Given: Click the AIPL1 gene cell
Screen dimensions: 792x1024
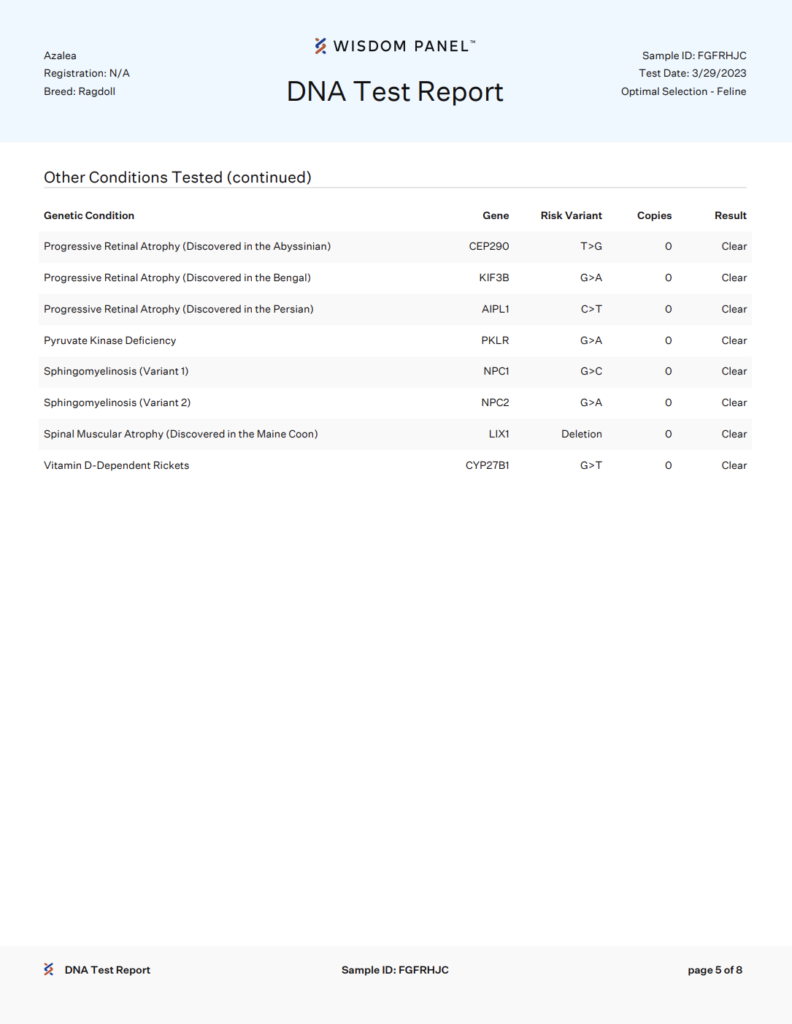Looking at the screenshot, I should [496, 309].
